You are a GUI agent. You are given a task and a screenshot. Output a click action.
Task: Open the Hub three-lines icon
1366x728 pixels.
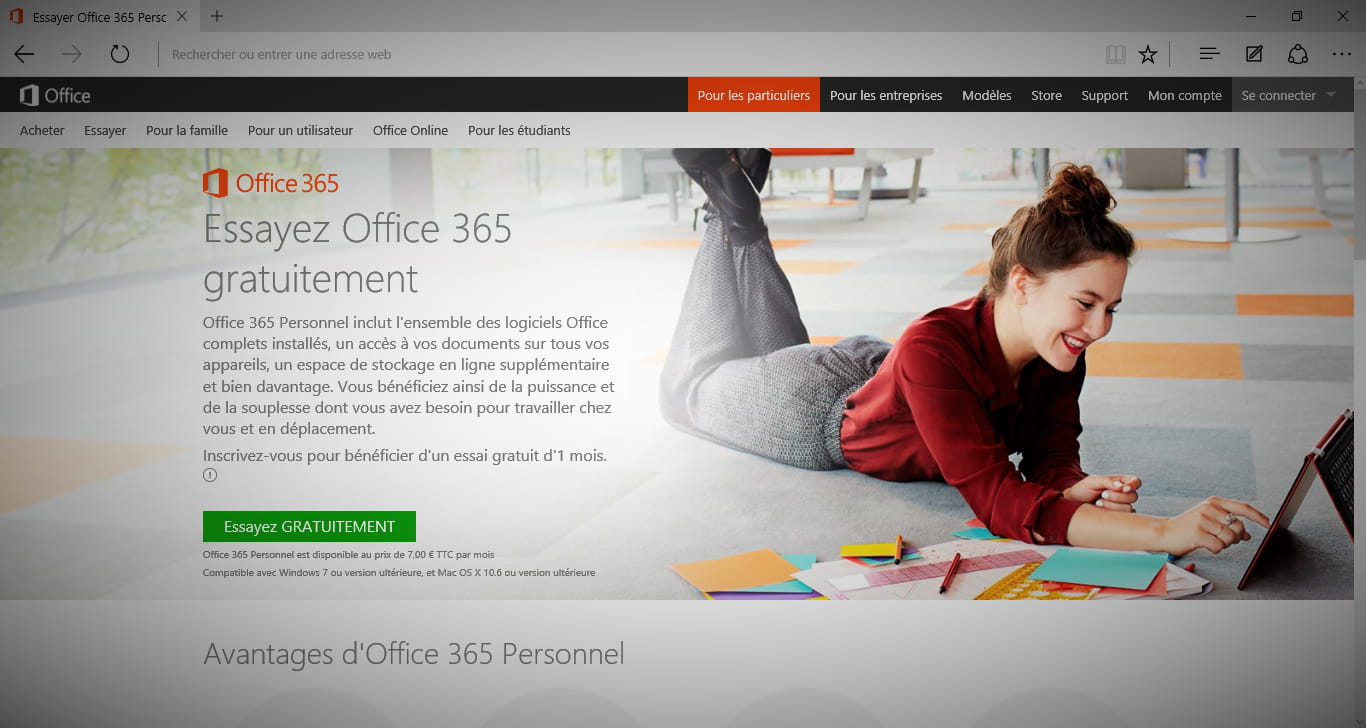coord(1209,55)
